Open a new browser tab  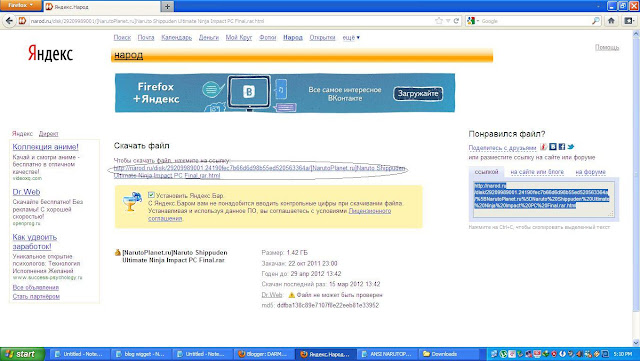coord(167,6)
